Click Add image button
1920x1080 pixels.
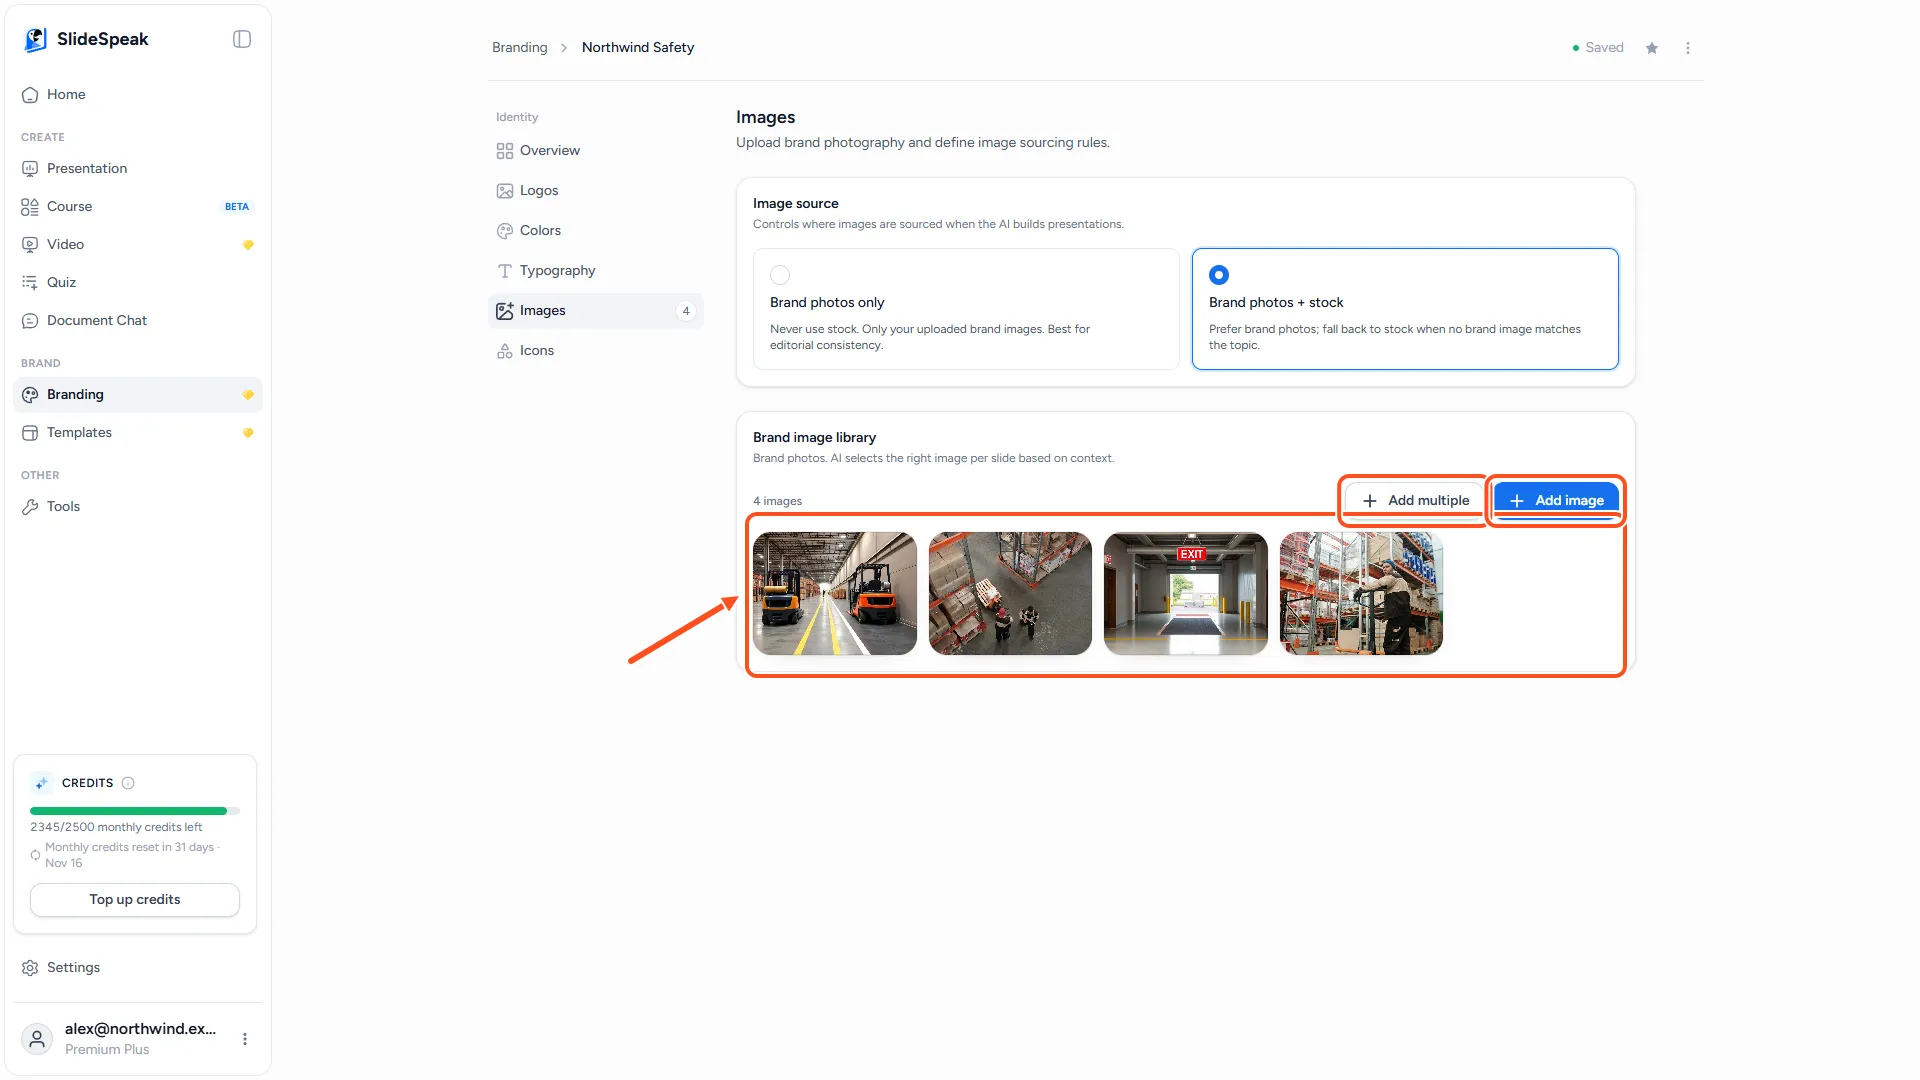[1556, 500]
